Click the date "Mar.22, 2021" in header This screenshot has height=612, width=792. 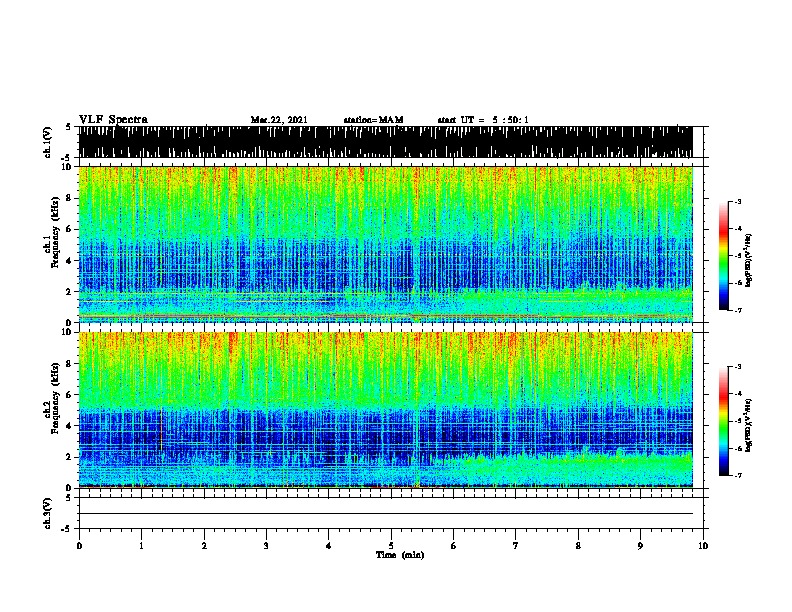[x=279, y=120]
